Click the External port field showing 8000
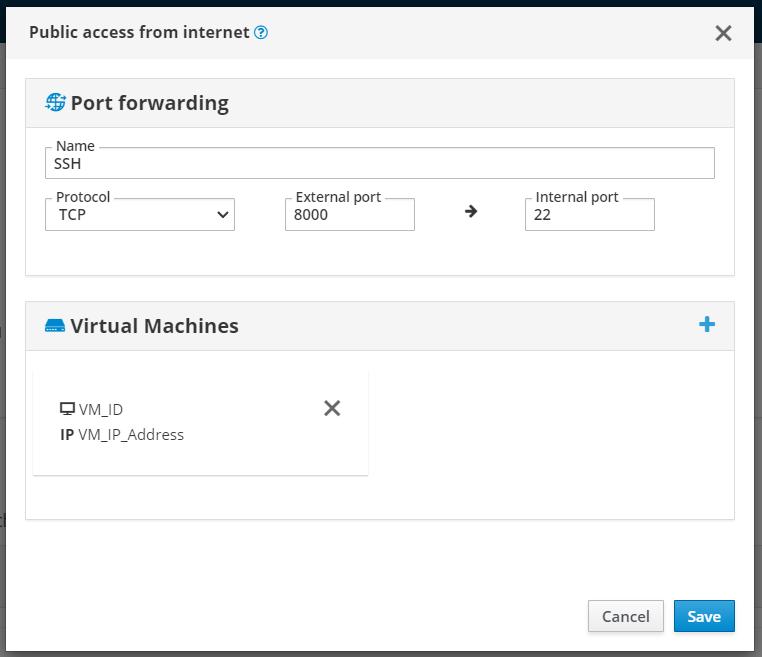This screenshot has height=657, width=762. coord(349,215)
